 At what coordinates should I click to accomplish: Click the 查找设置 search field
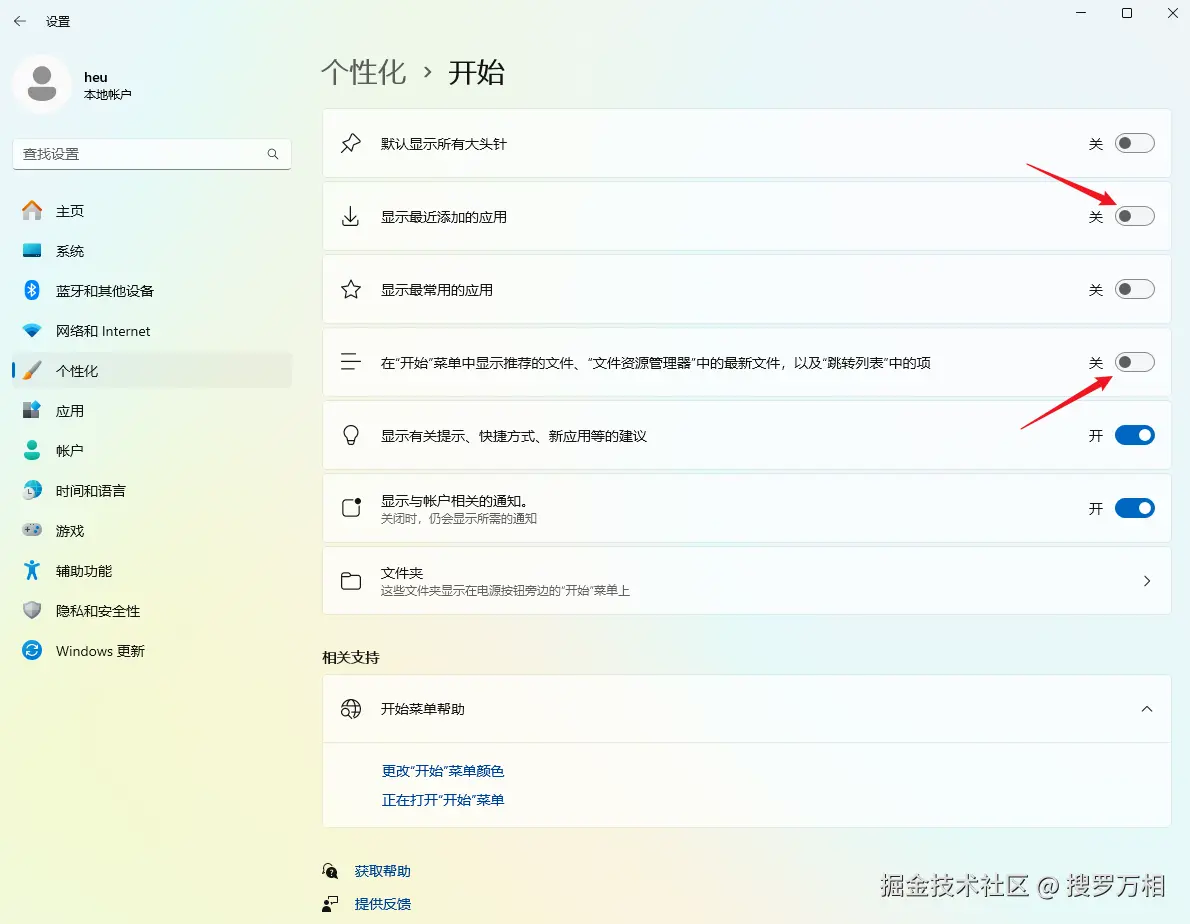tap(152, 154)
